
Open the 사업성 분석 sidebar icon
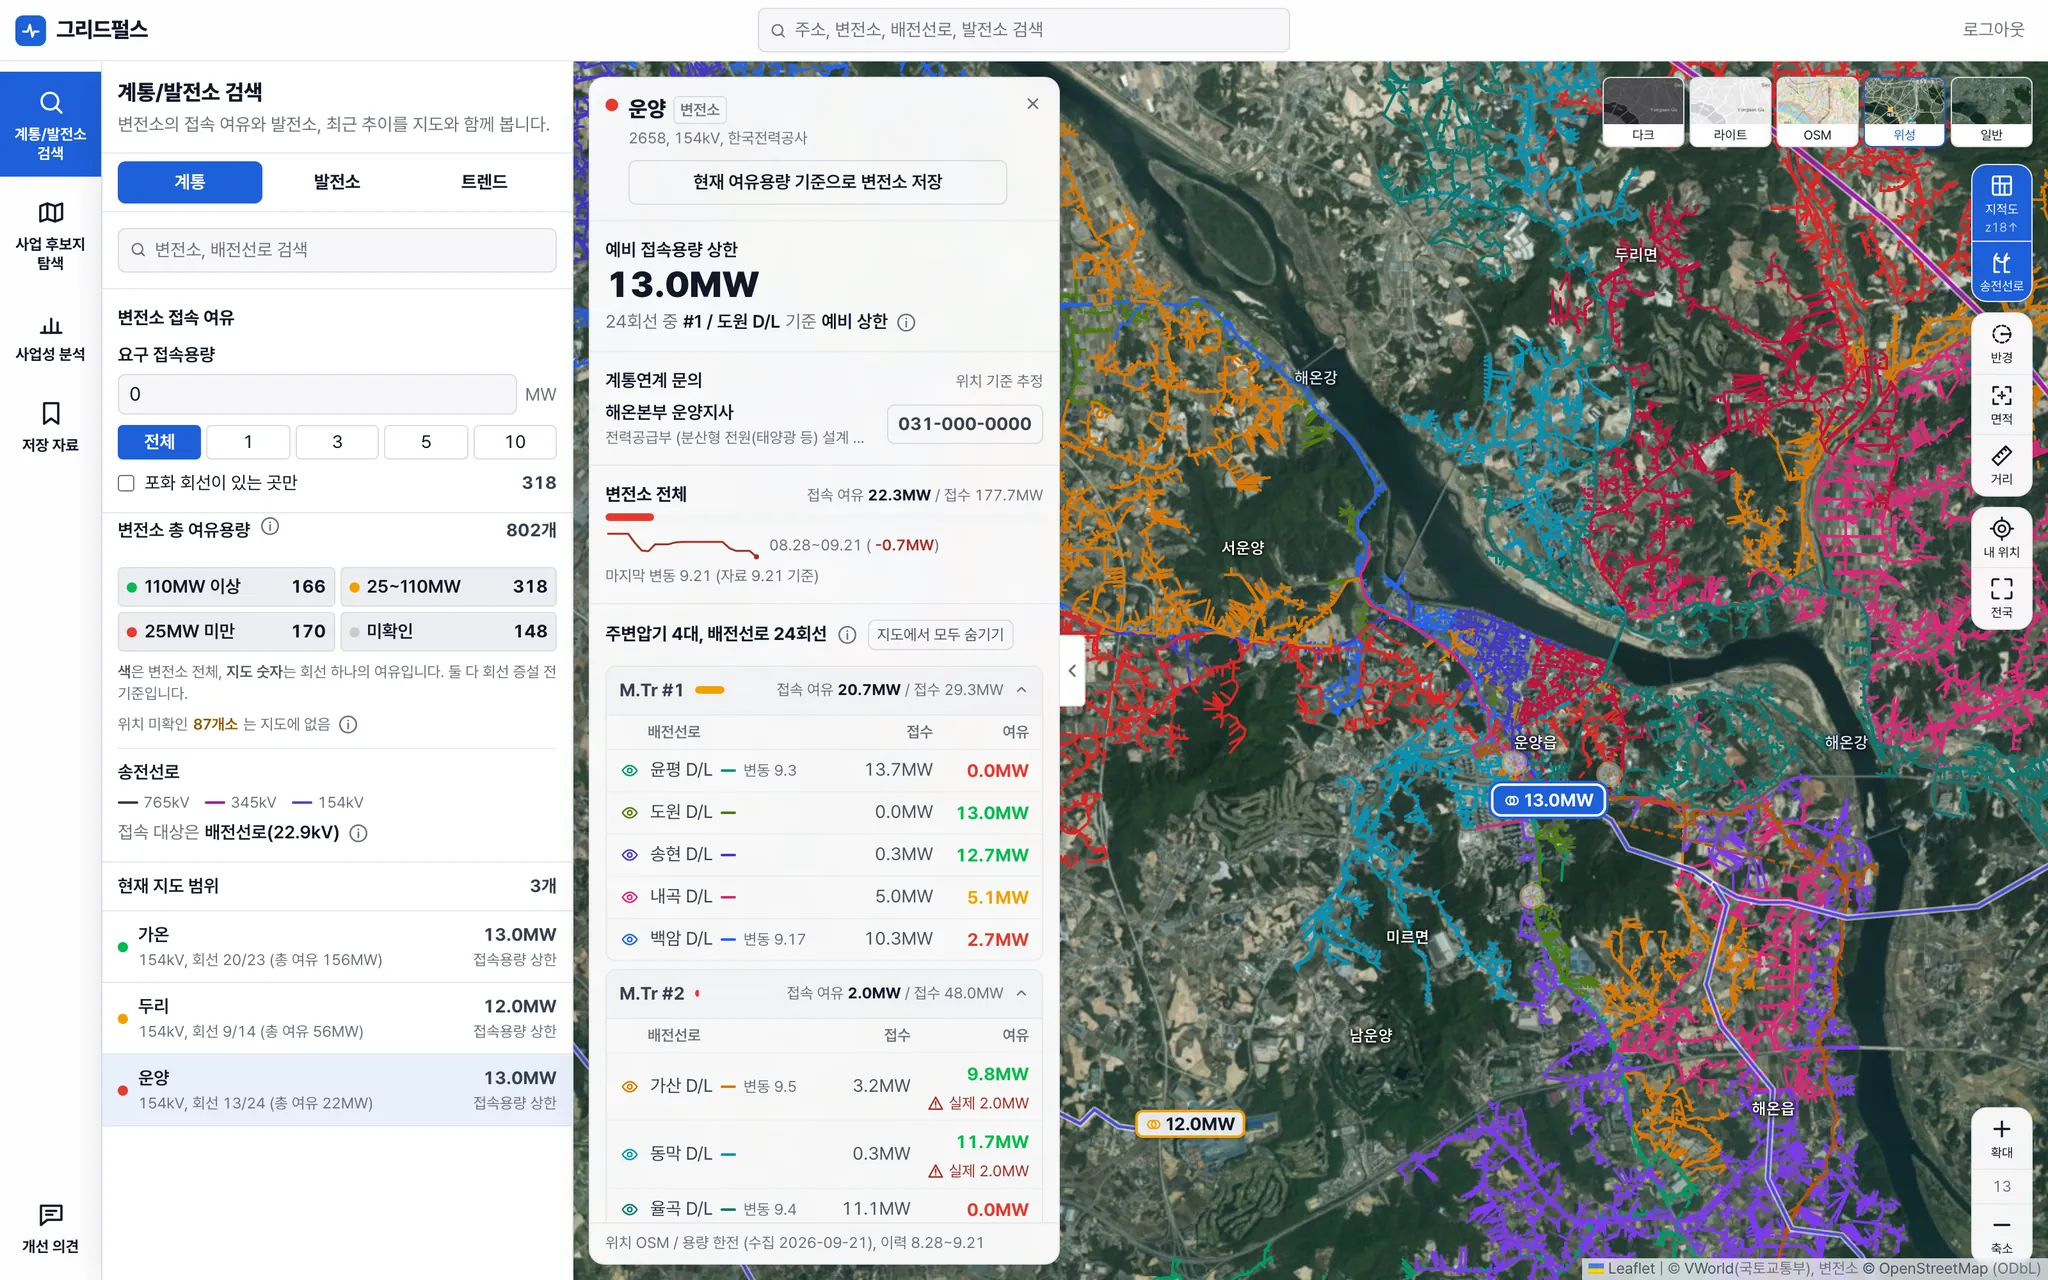coord(50,338)
